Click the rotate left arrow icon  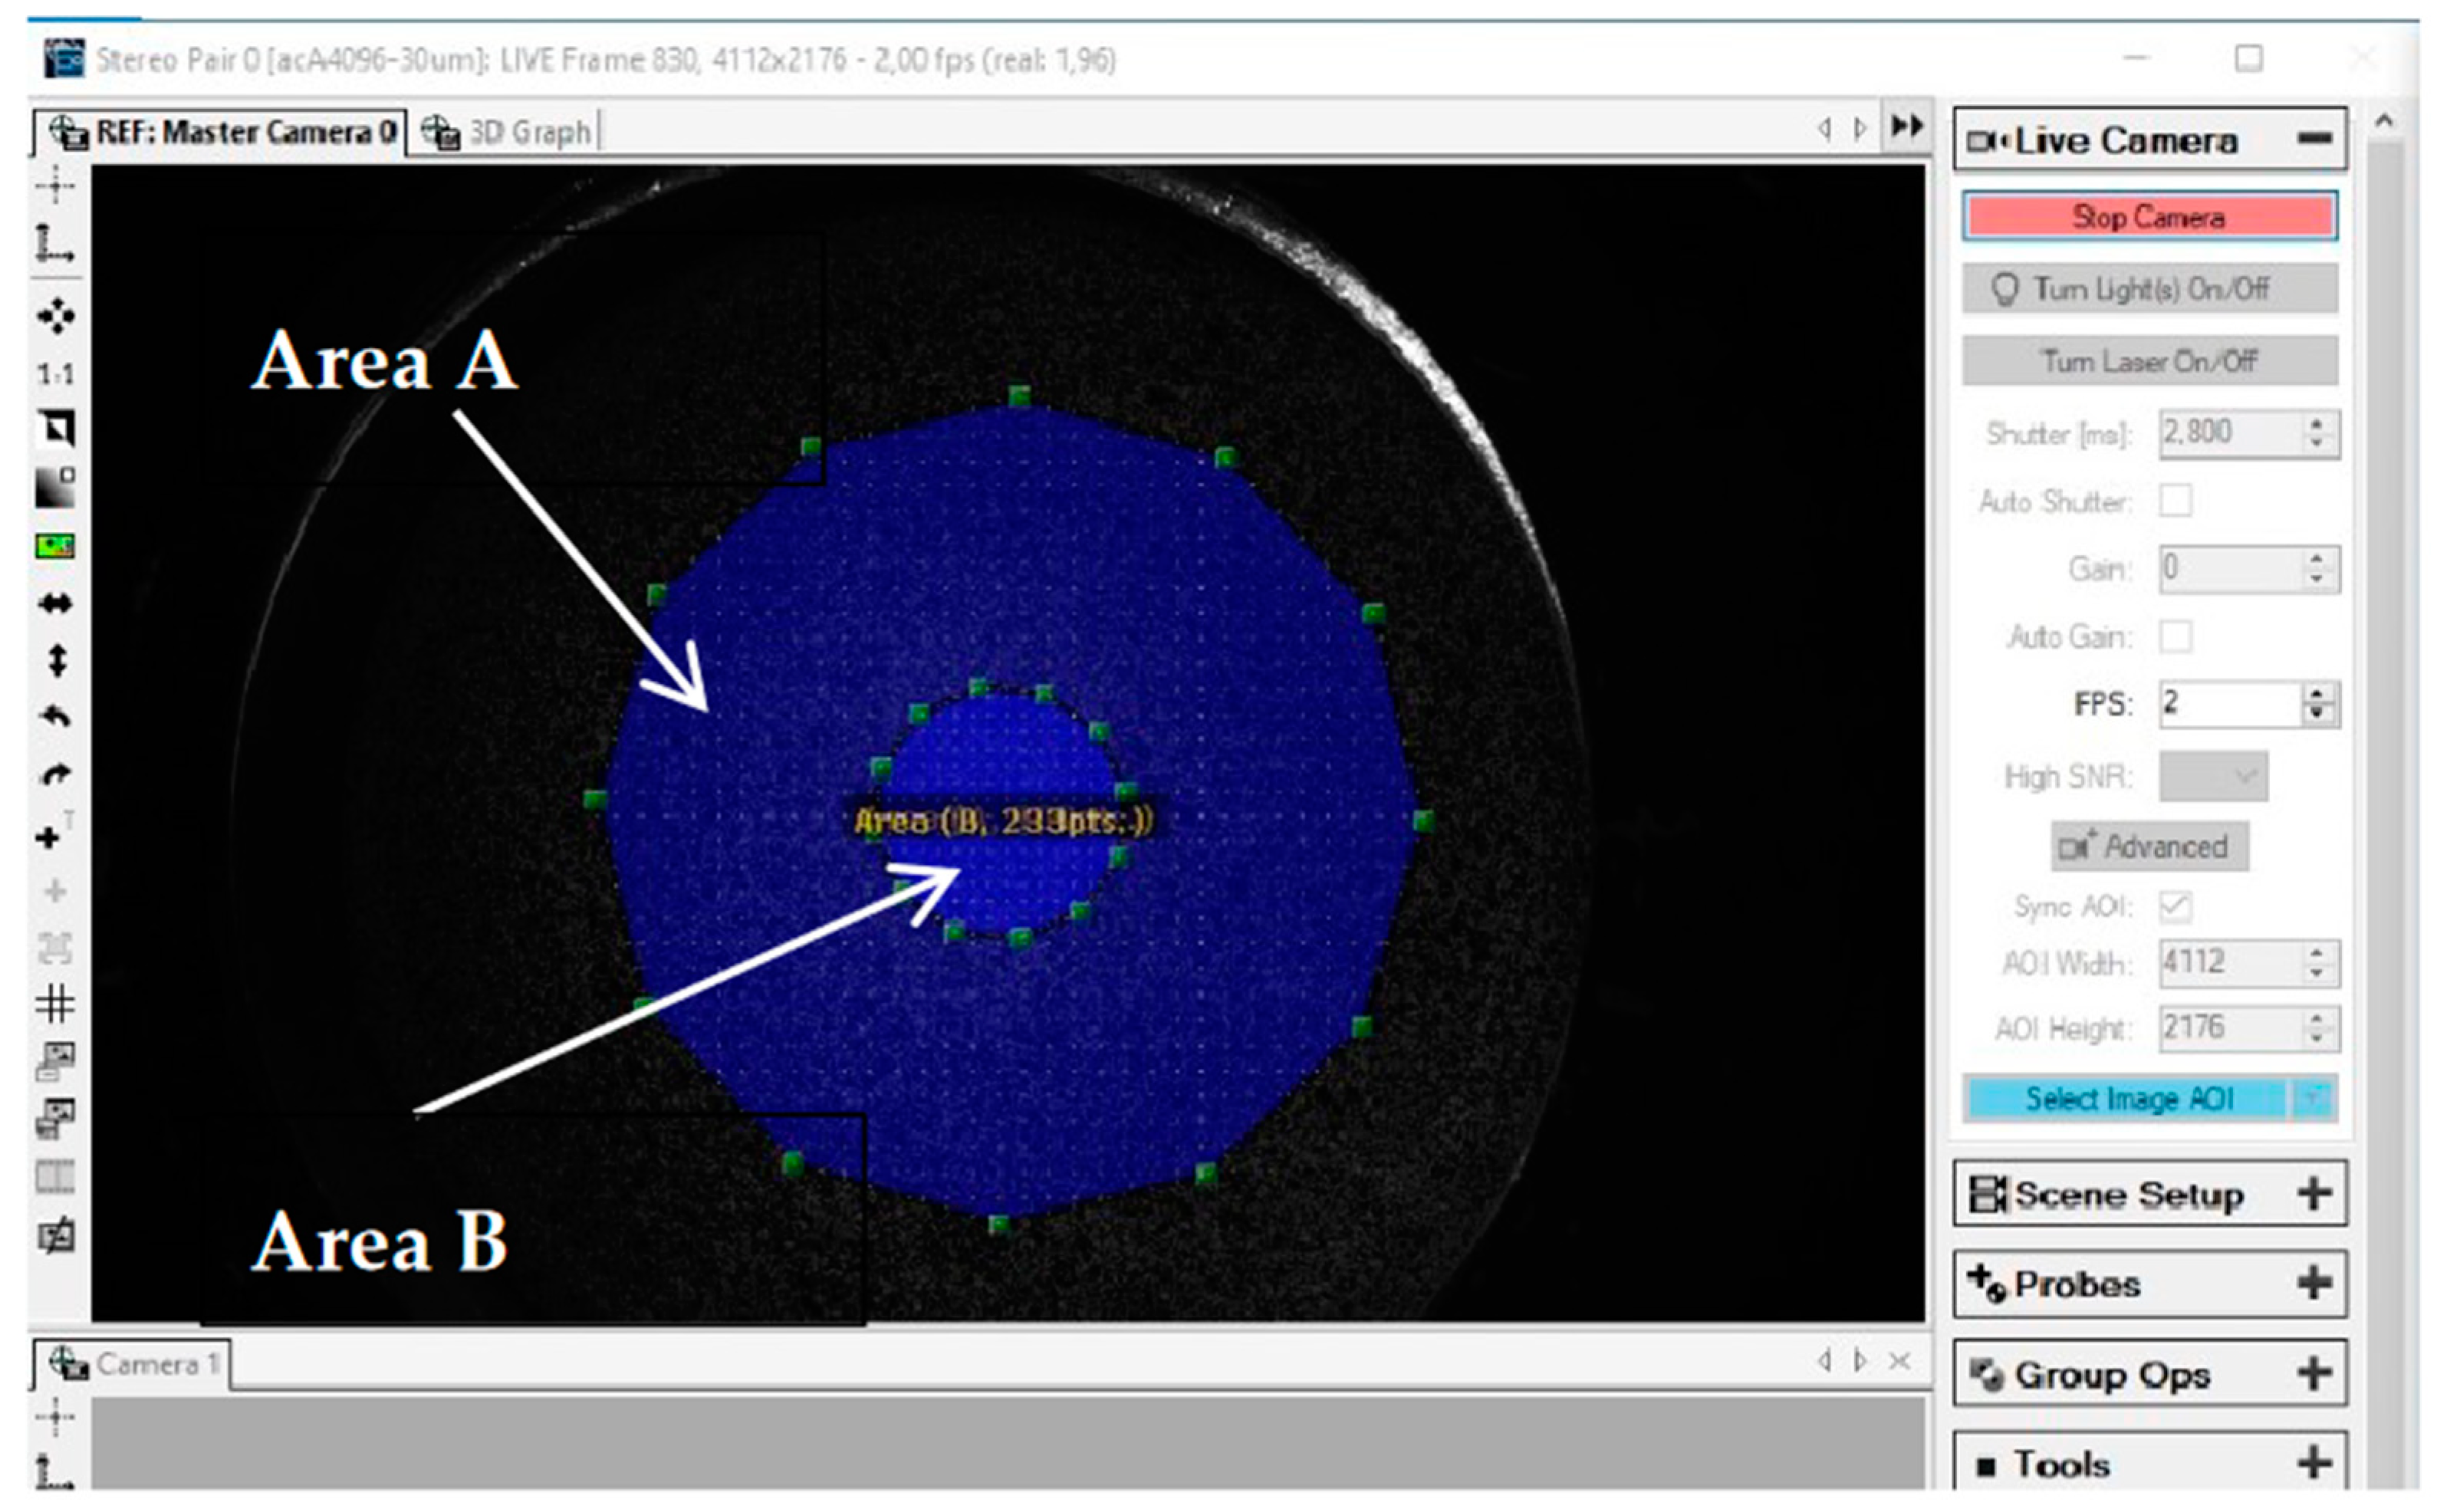click(56, 716)
